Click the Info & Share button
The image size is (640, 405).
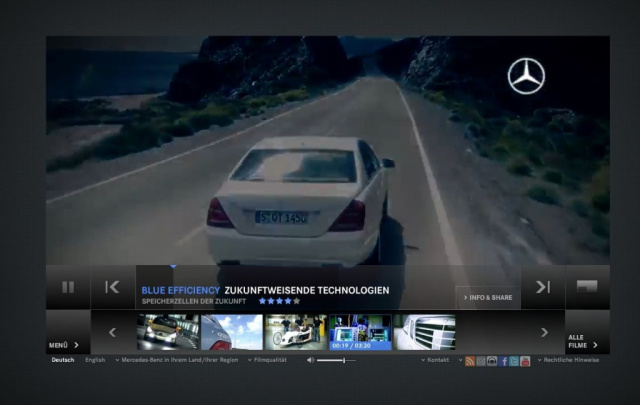click(x=488, y=297)
